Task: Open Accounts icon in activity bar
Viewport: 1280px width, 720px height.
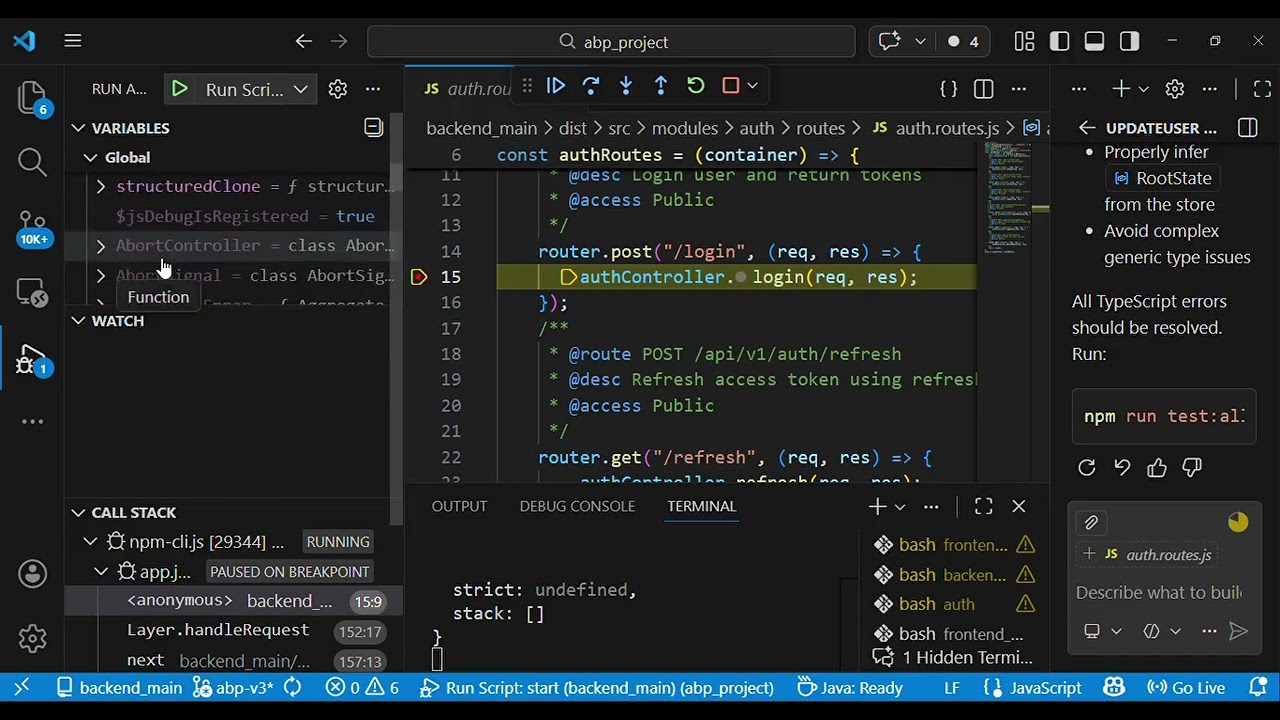Action: pyautogui.click(x=32, y=574)
